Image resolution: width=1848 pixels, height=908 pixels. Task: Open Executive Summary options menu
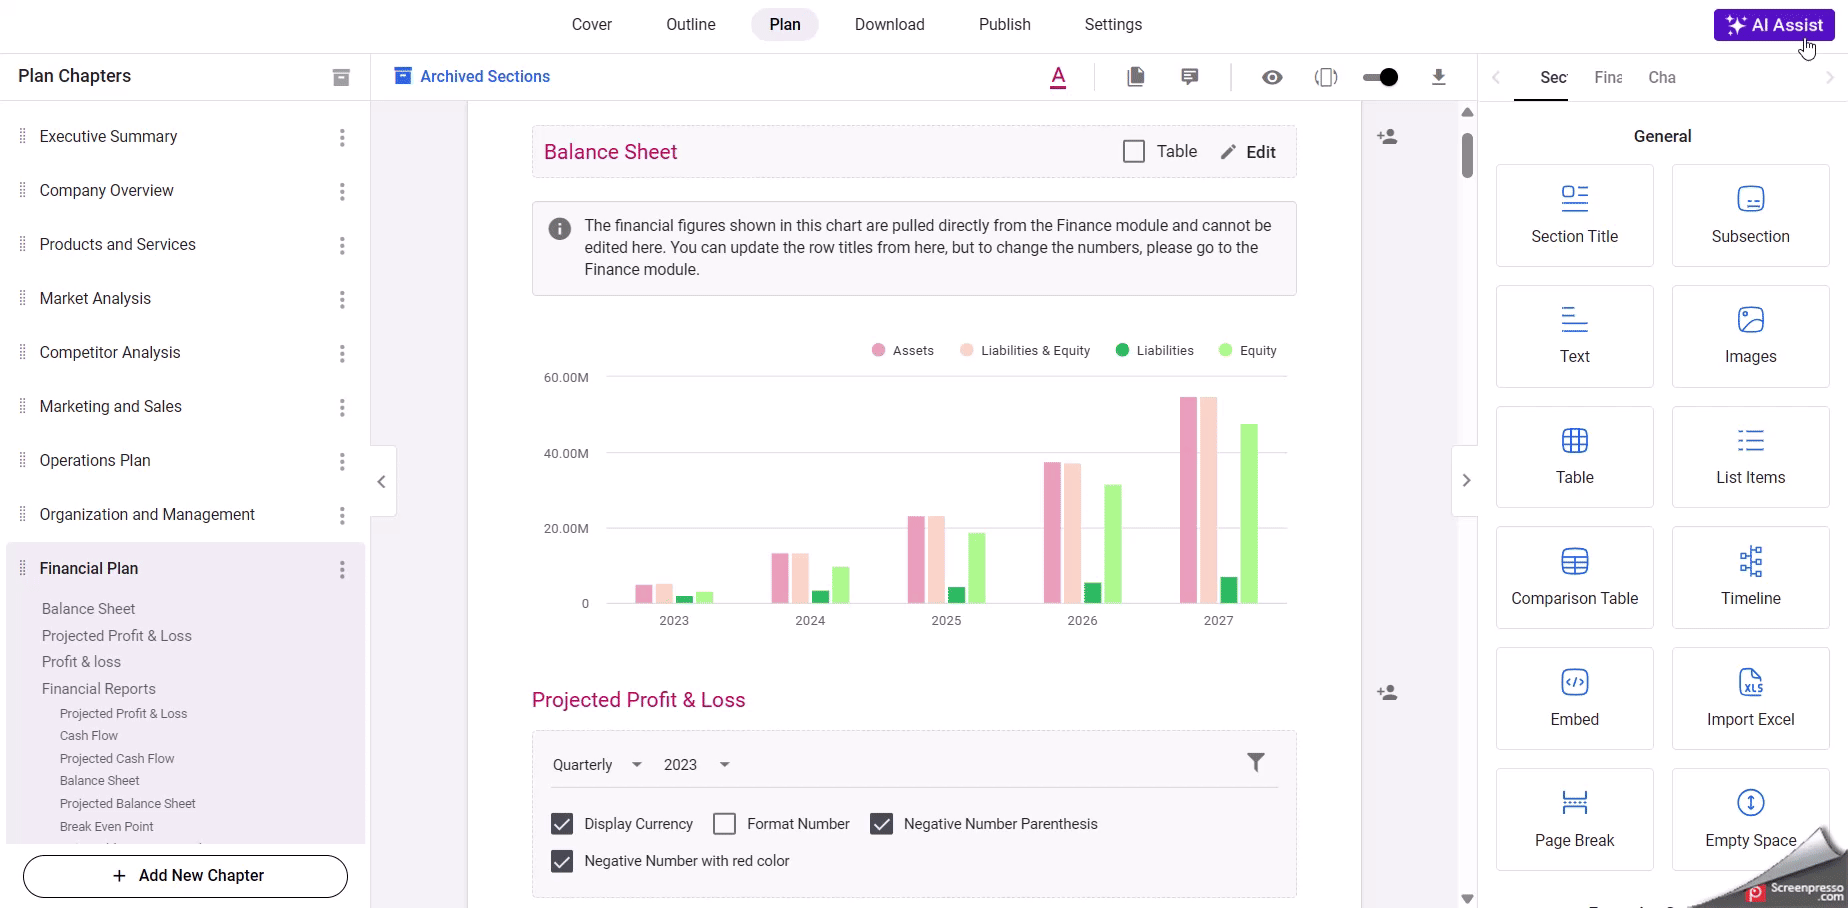click(x=342, y=138)
